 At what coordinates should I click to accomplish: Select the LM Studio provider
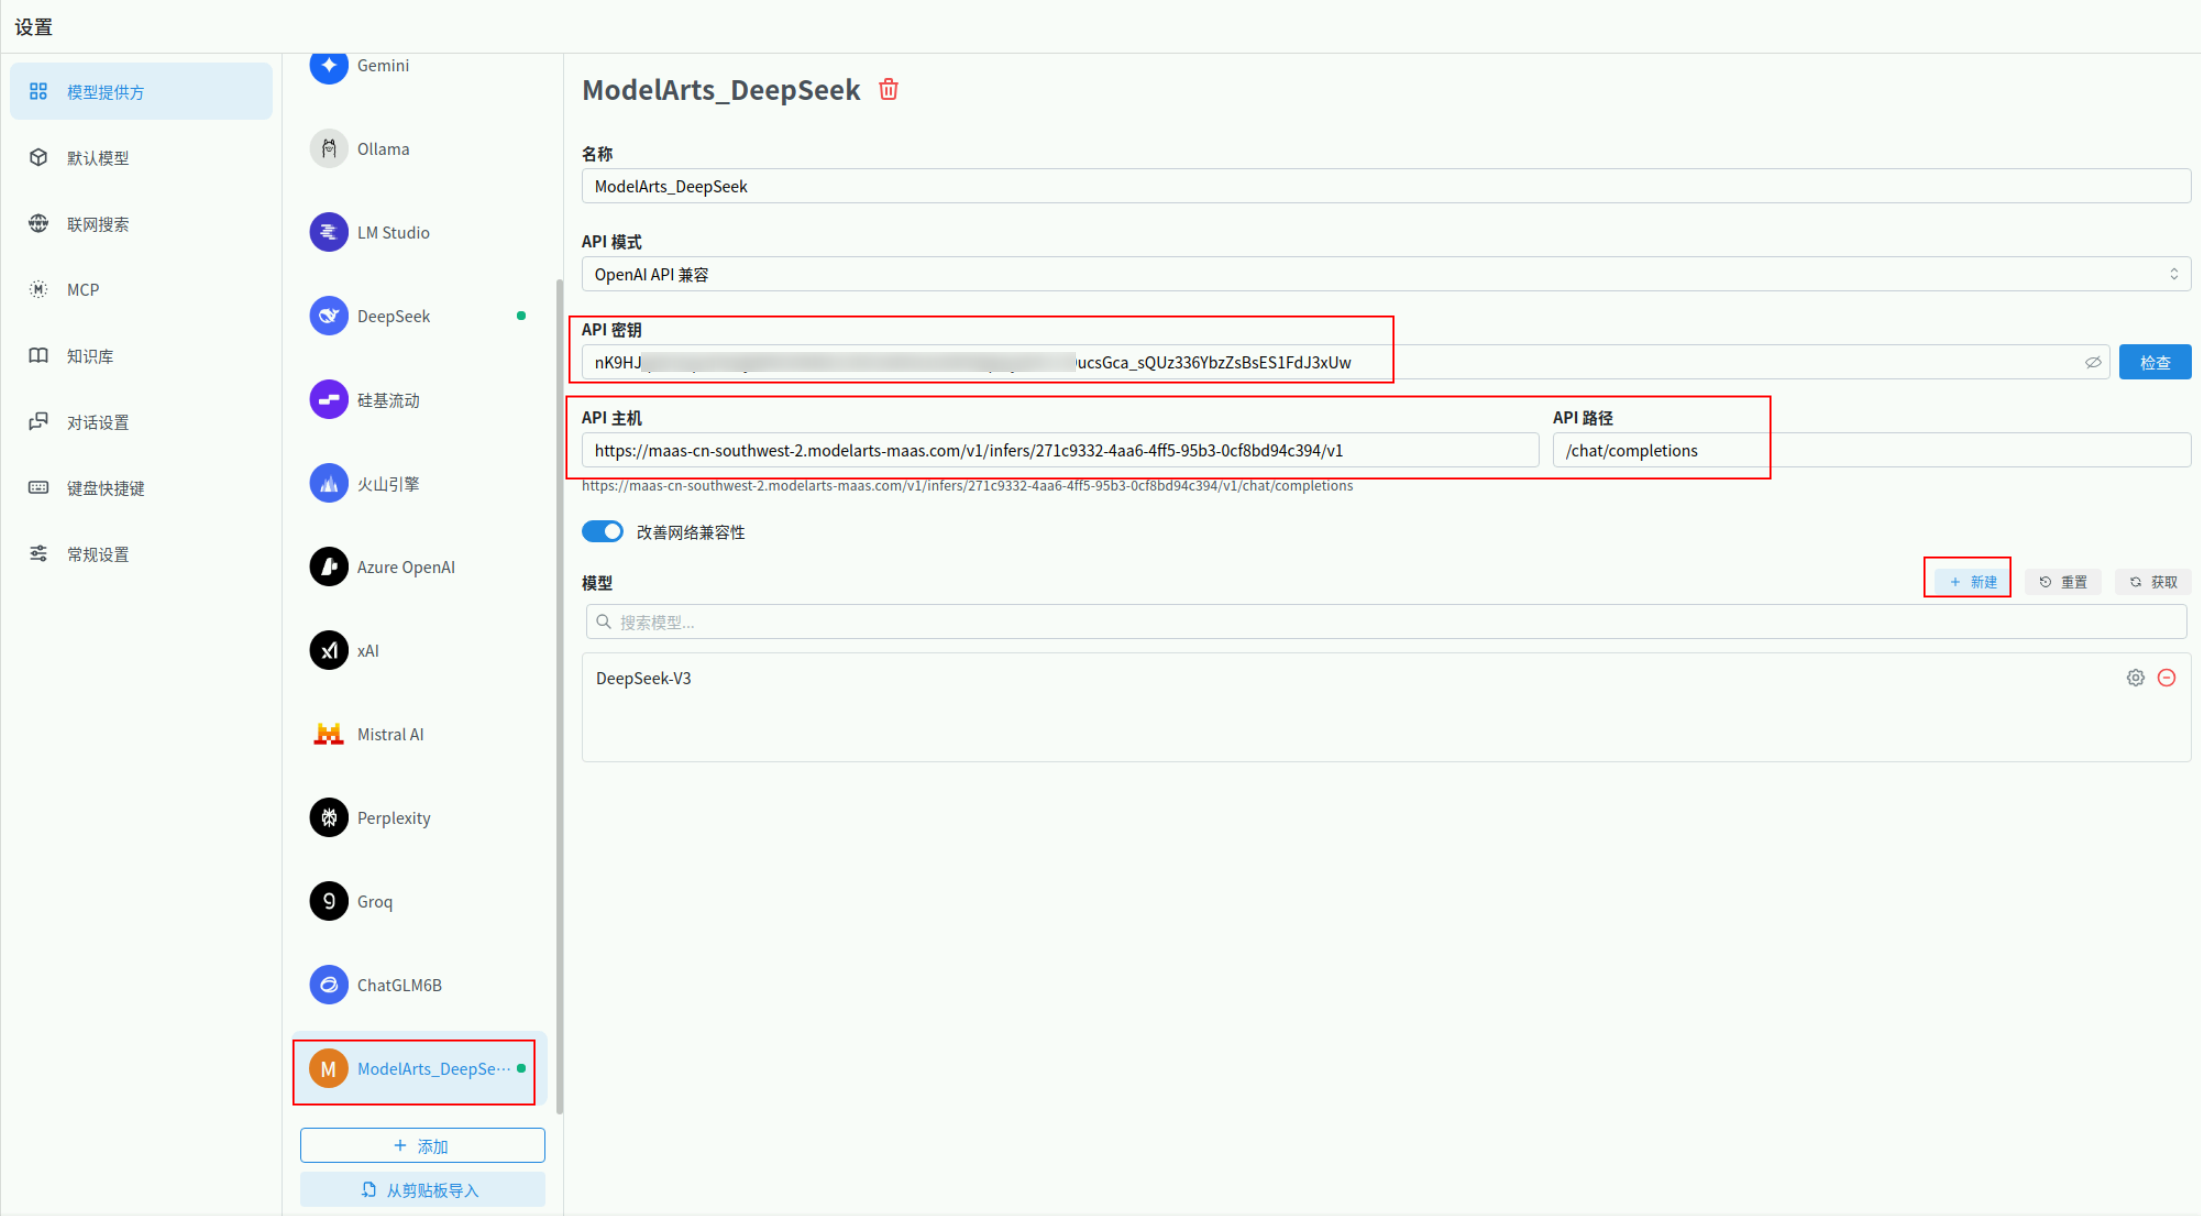(392, 233)
